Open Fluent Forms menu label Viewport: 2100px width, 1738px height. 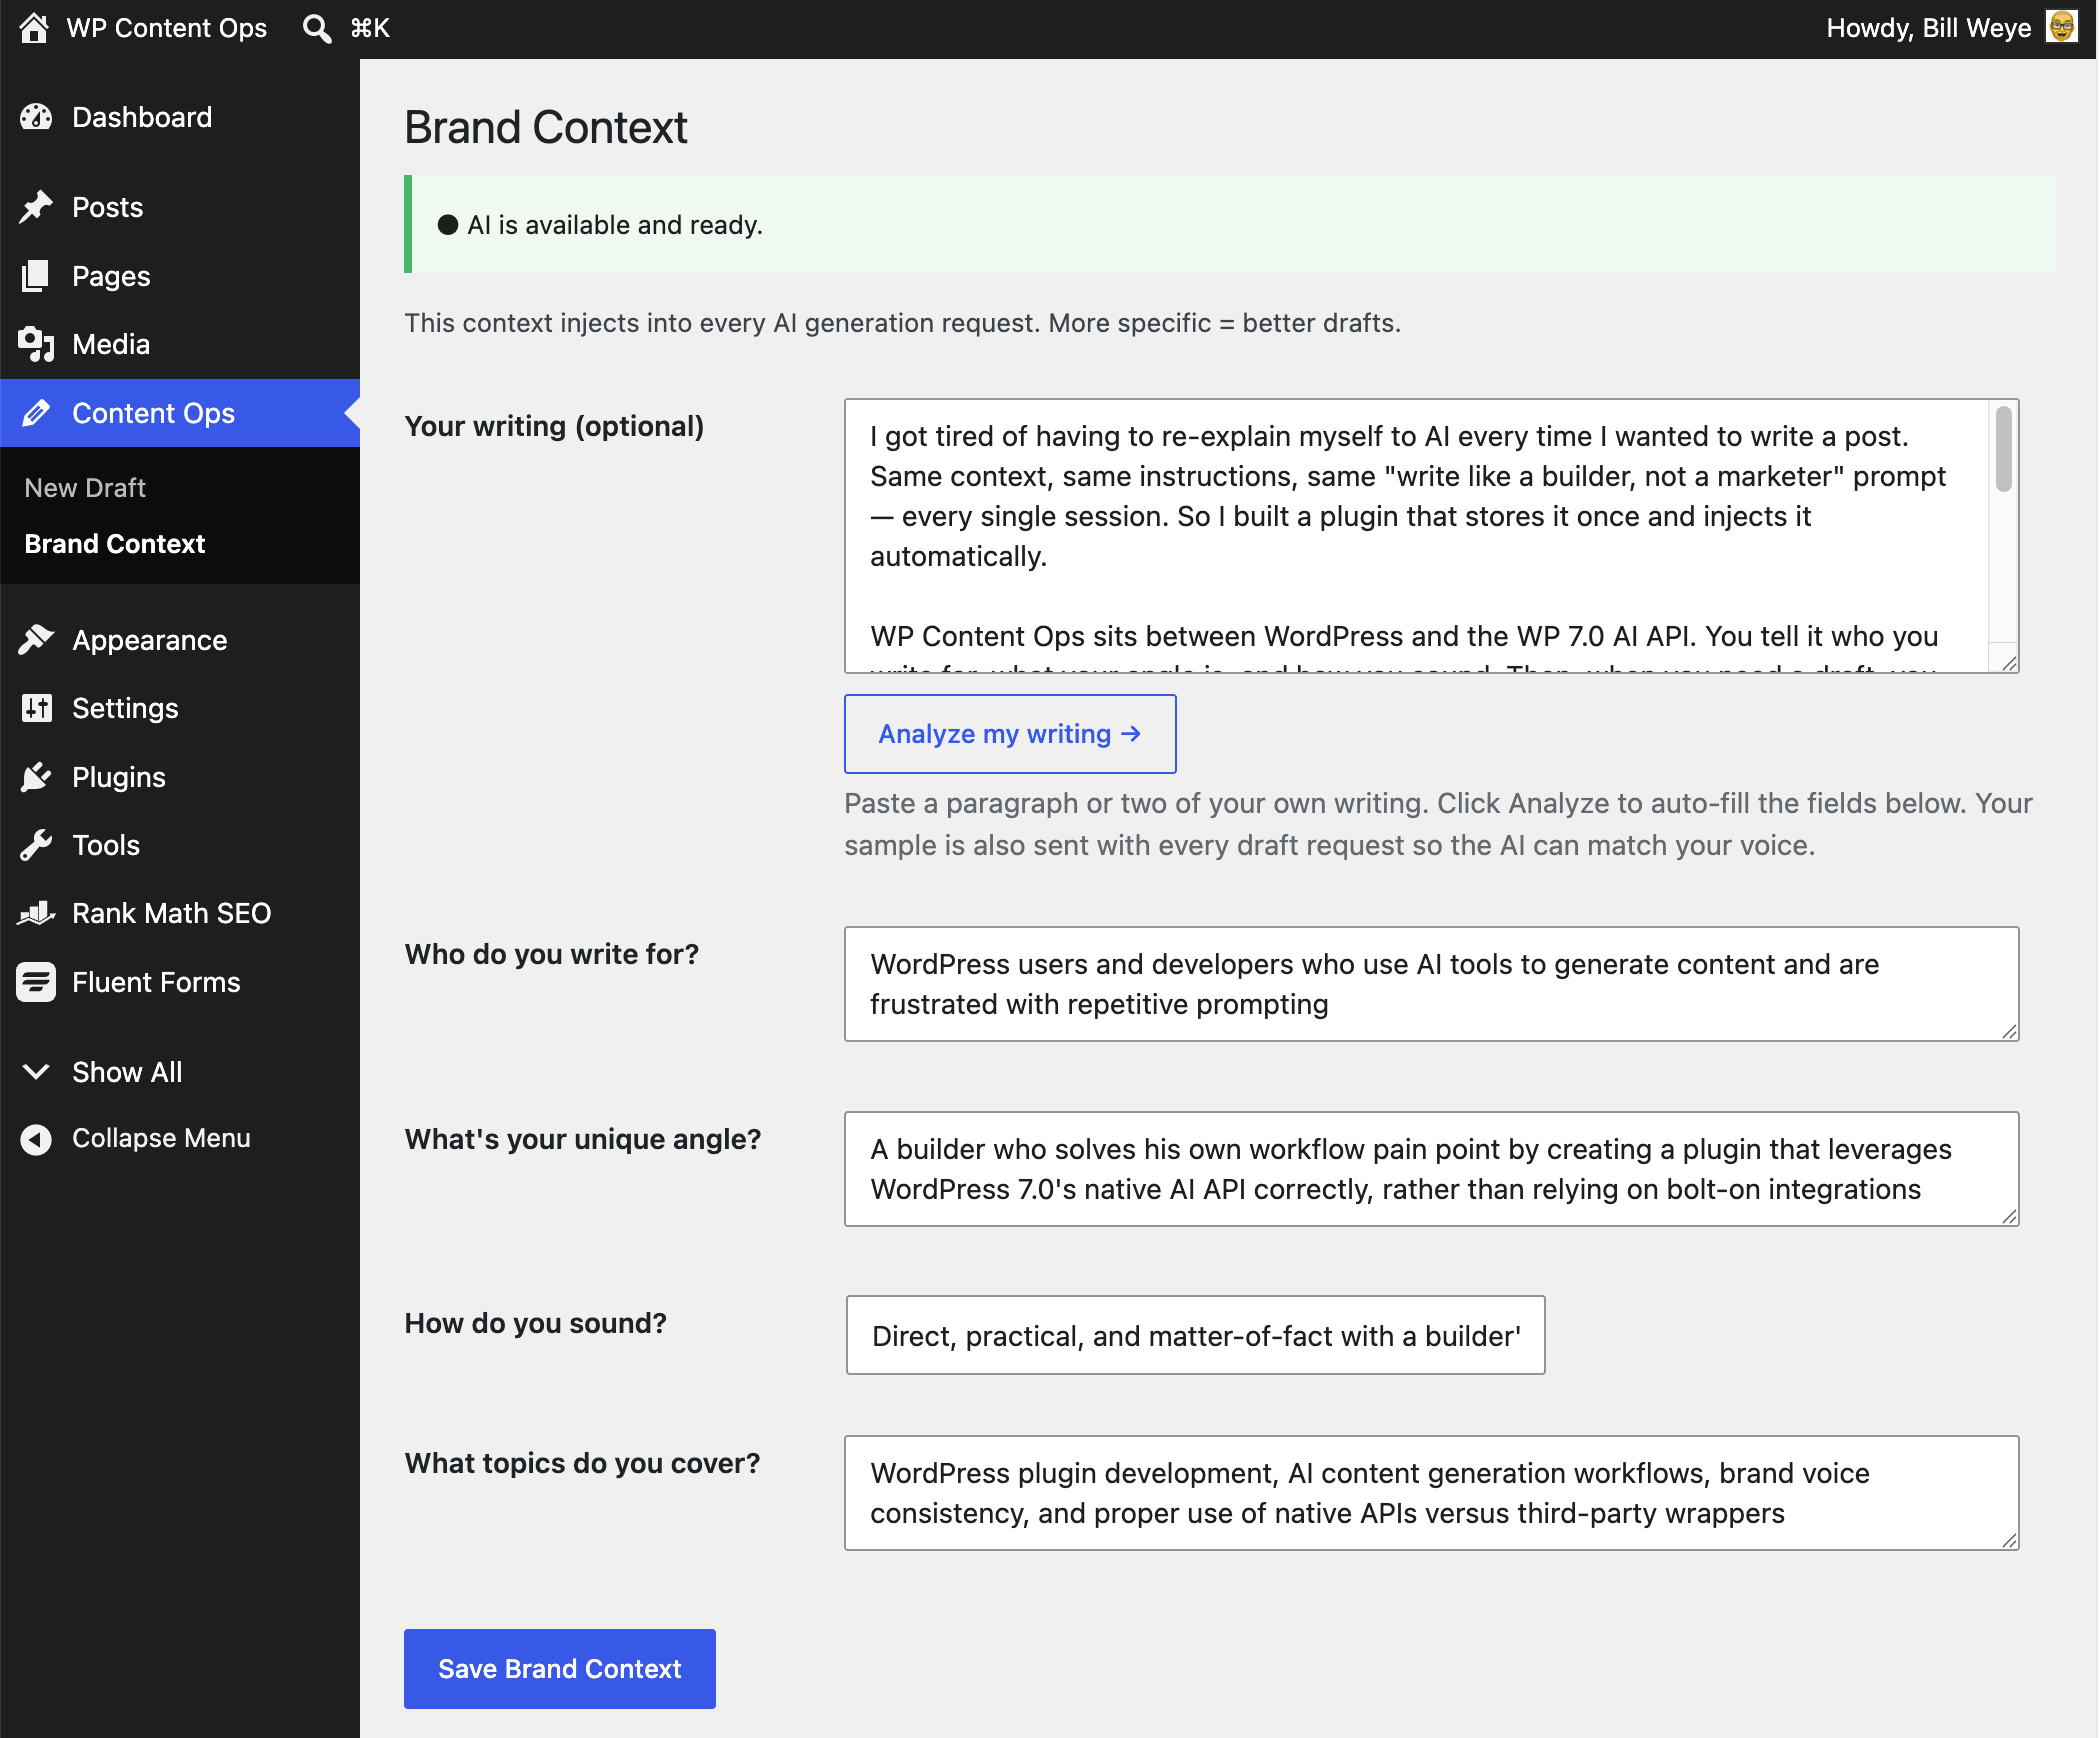click(156, 982)
